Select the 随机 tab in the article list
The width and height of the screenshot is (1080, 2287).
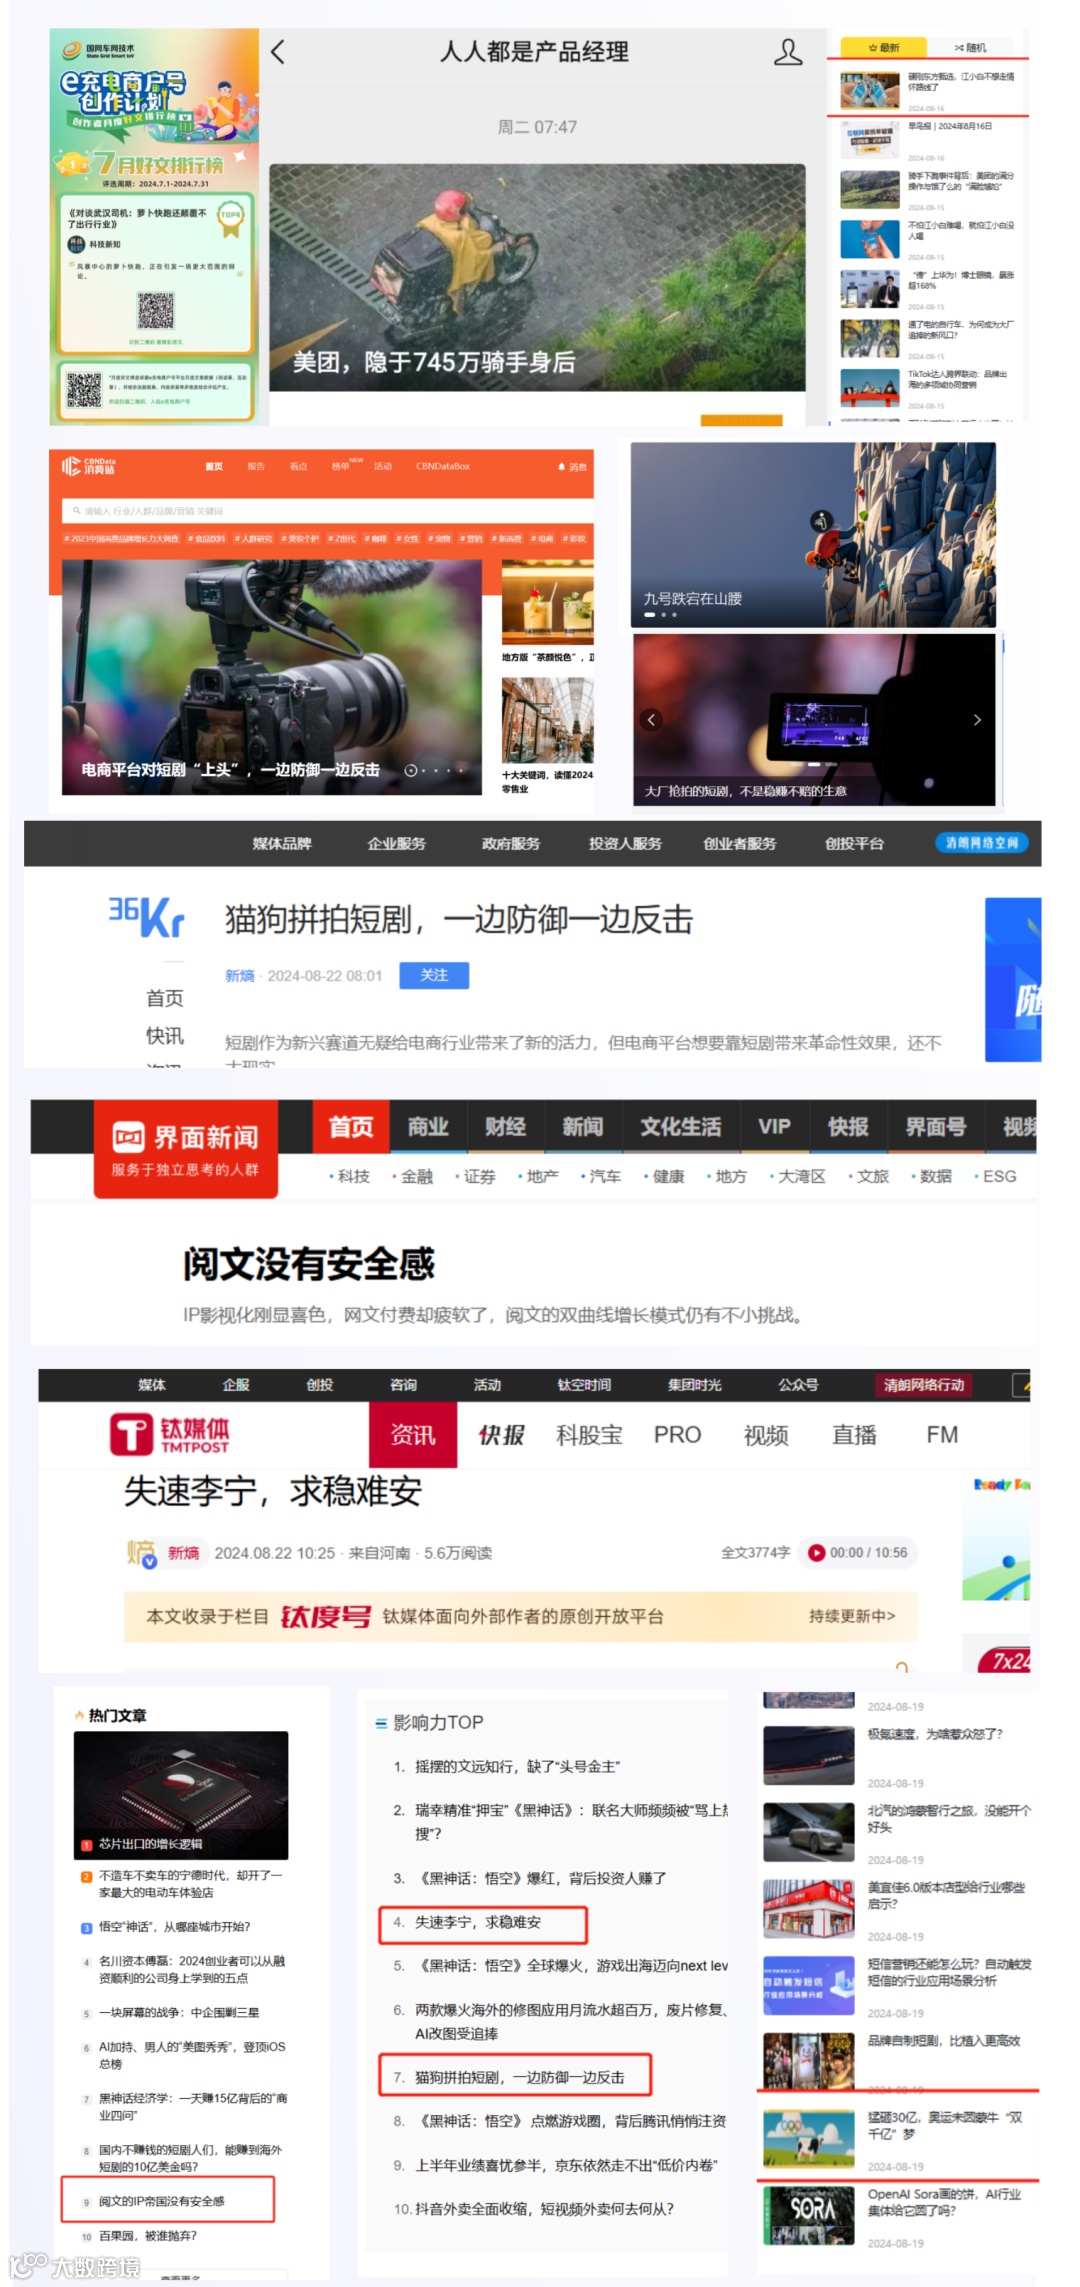click(970, 47)
